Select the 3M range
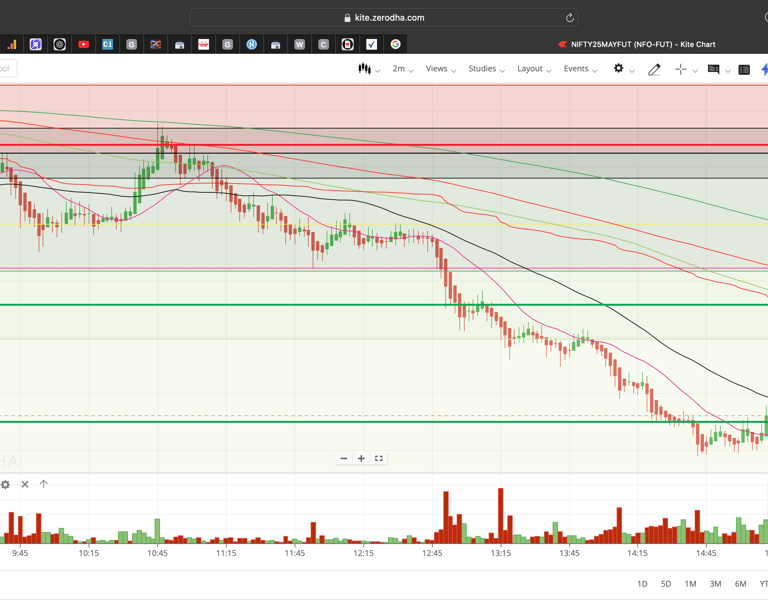The image size is (768, 600). click(715, 584)
